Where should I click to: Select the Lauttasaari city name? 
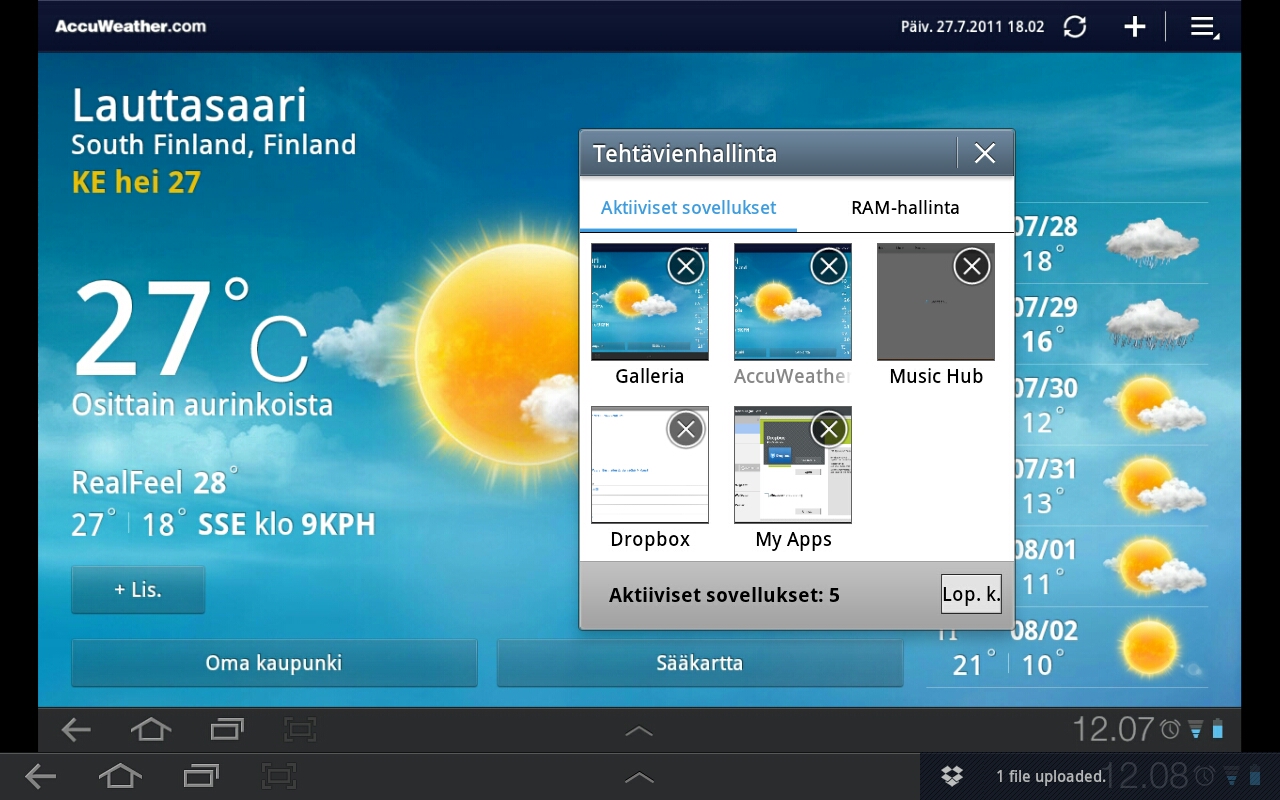189,105
